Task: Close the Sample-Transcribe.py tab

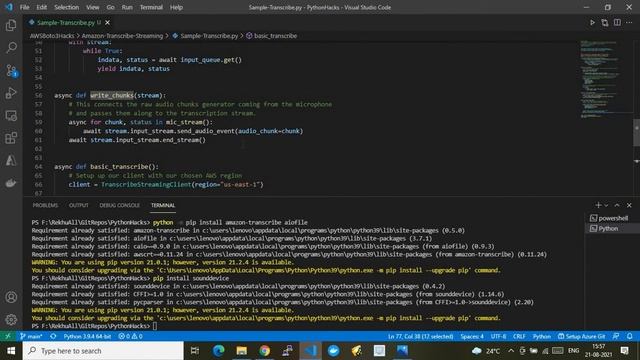Action: 107,22
